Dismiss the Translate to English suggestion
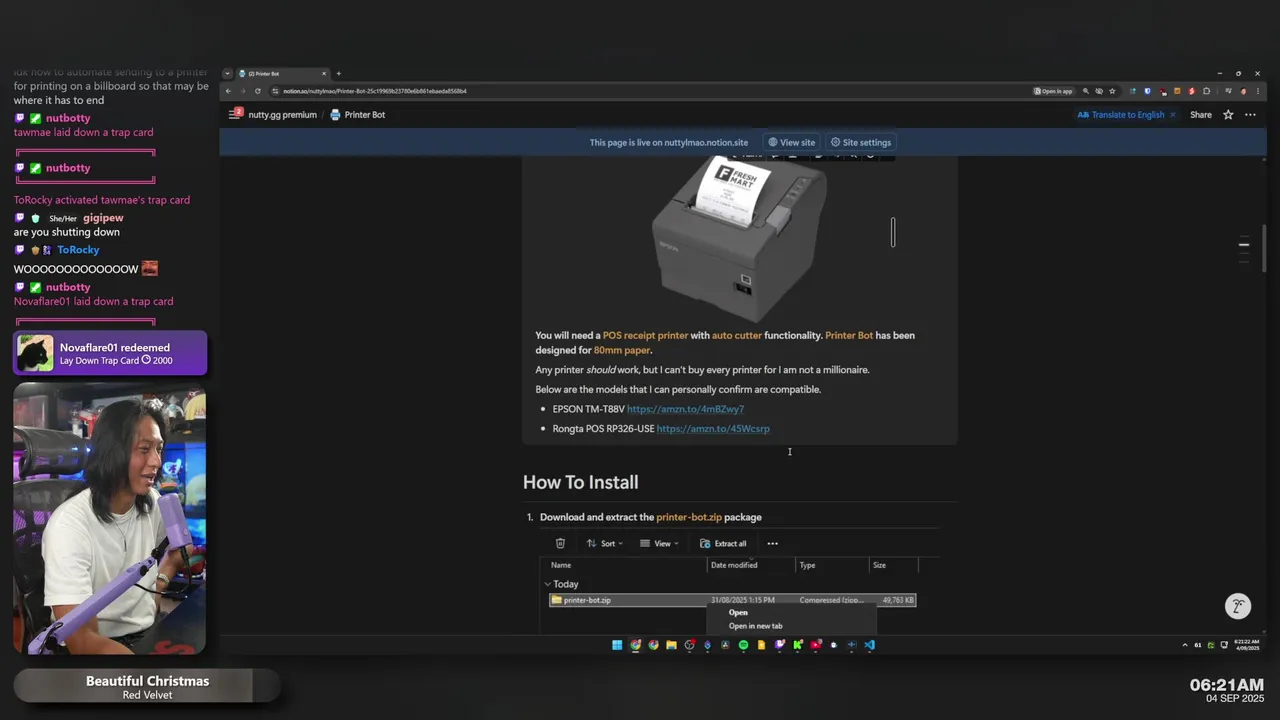 point(1173,115)
